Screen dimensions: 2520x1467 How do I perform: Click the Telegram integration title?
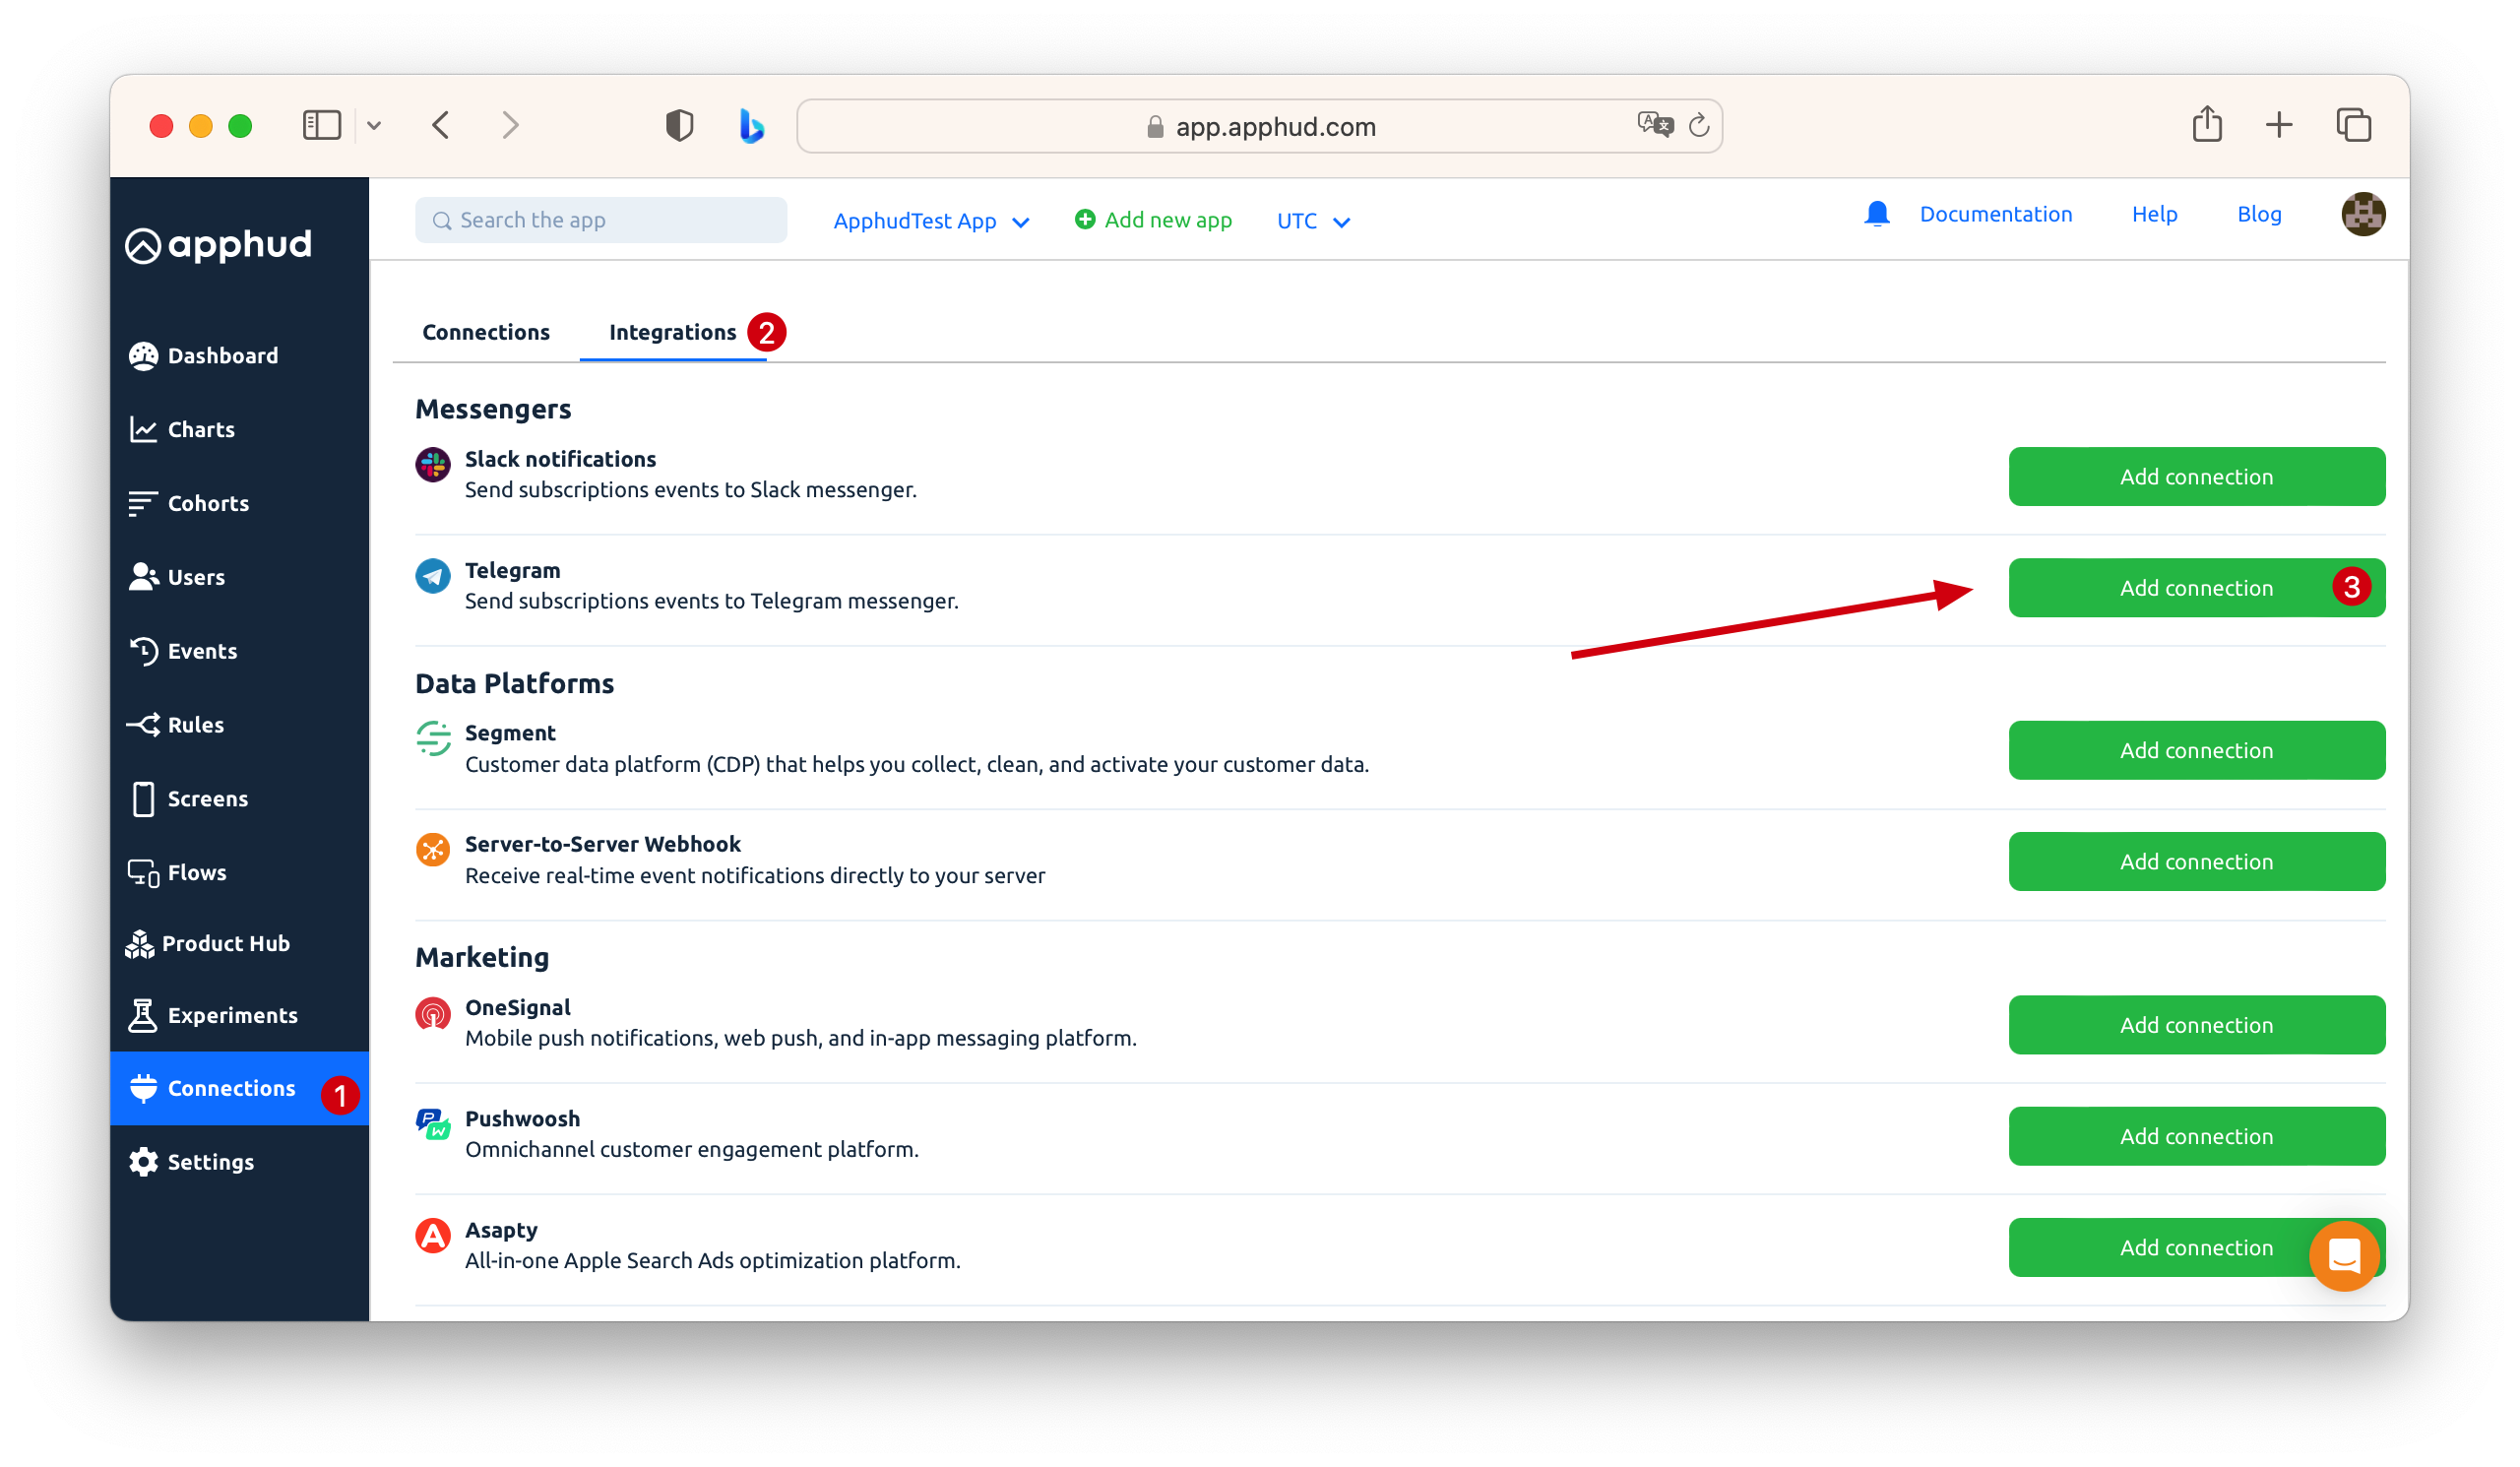tap(513, 570)
